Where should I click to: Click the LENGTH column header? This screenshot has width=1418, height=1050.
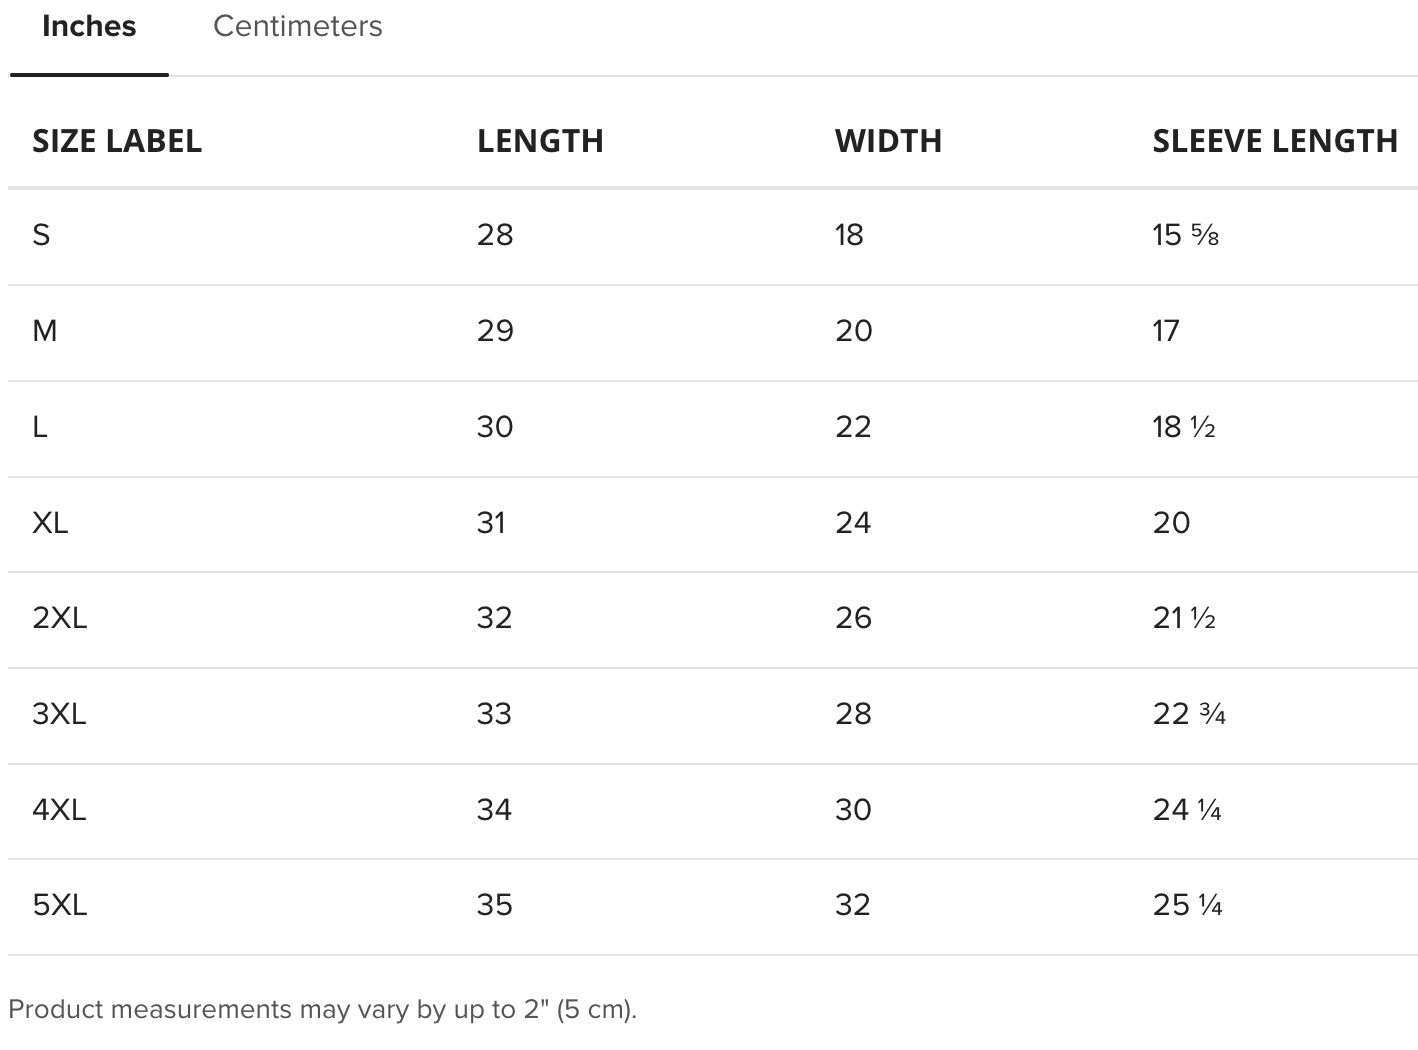[x=540, y=141]
